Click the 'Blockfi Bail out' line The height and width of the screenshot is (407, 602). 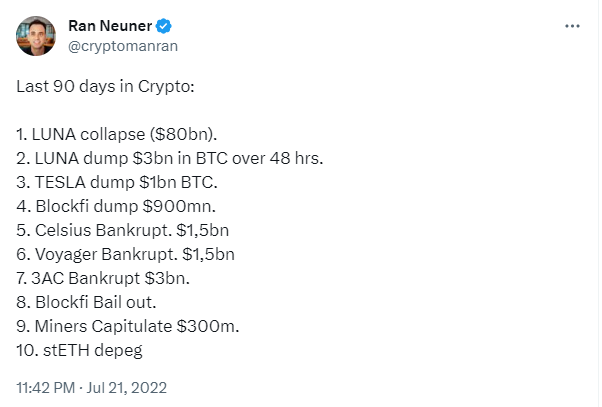[x=86, y=303]
